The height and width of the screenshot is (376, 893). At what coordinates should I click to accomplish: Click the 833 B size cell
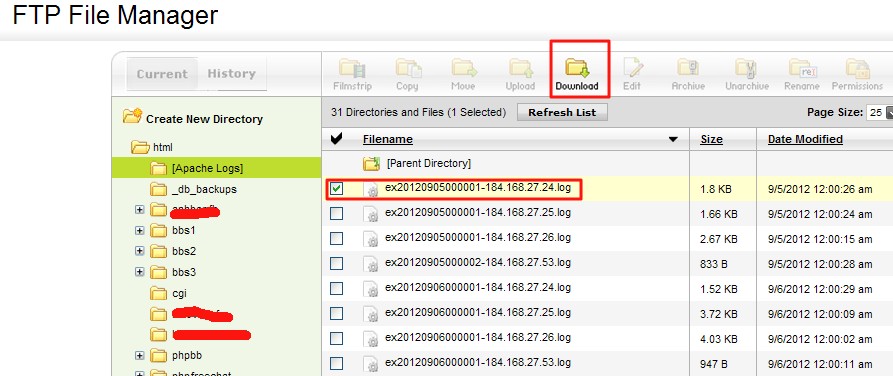coord(714,264)
